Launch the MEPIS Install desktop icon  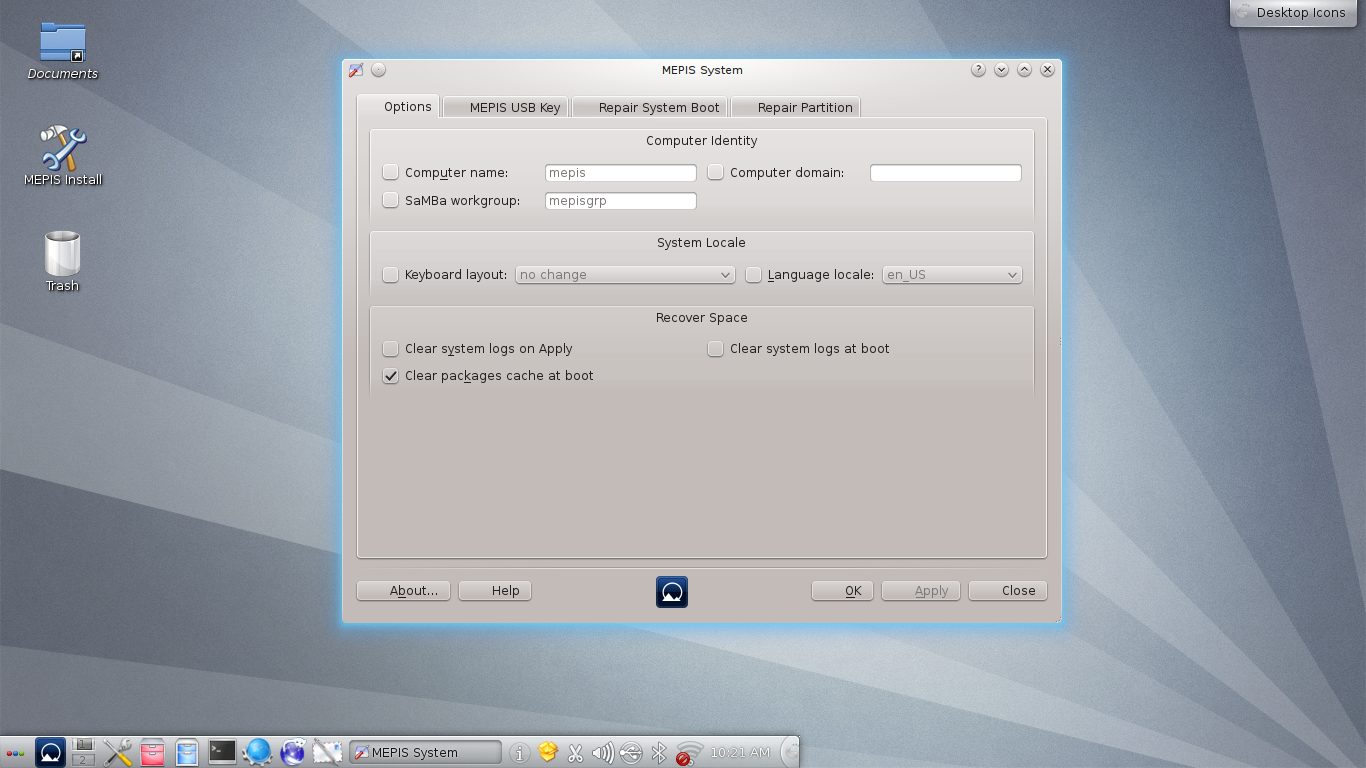coord(62,157)
